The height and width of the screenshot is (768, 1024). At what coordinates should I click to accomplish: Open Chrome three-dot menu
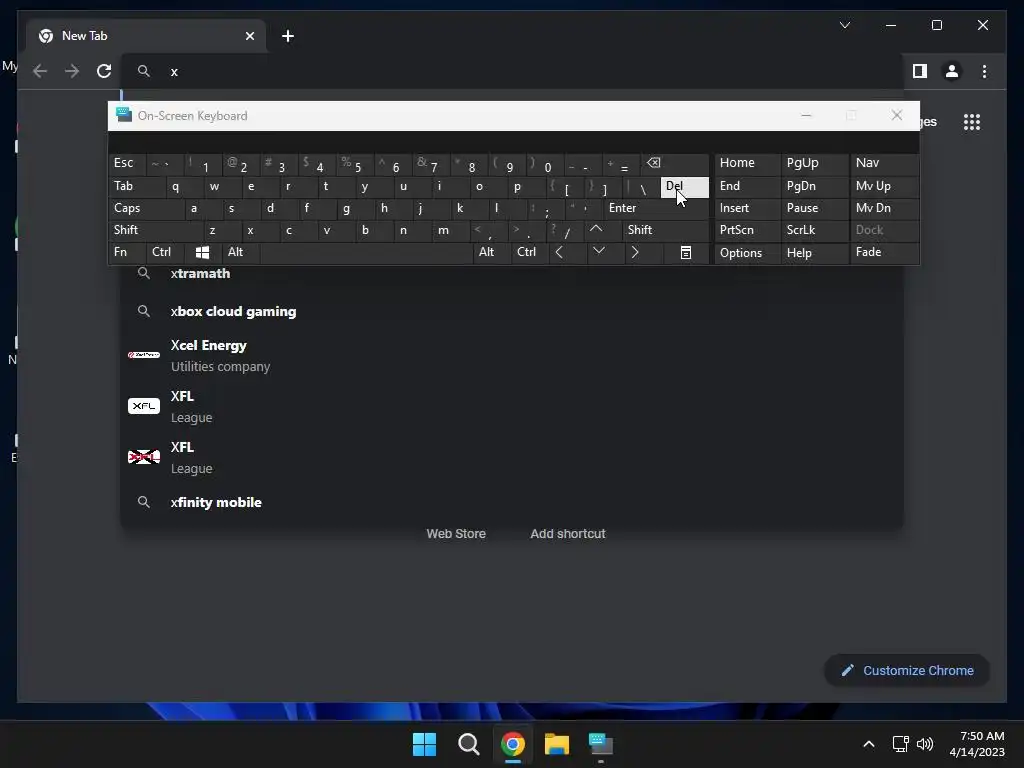coord(984,71)
